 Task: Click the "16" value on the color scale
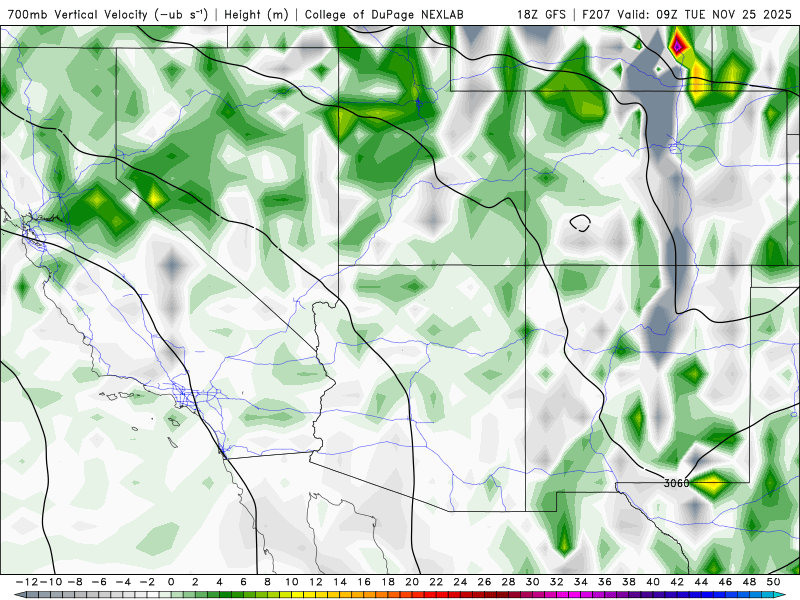tap(364, 582)
